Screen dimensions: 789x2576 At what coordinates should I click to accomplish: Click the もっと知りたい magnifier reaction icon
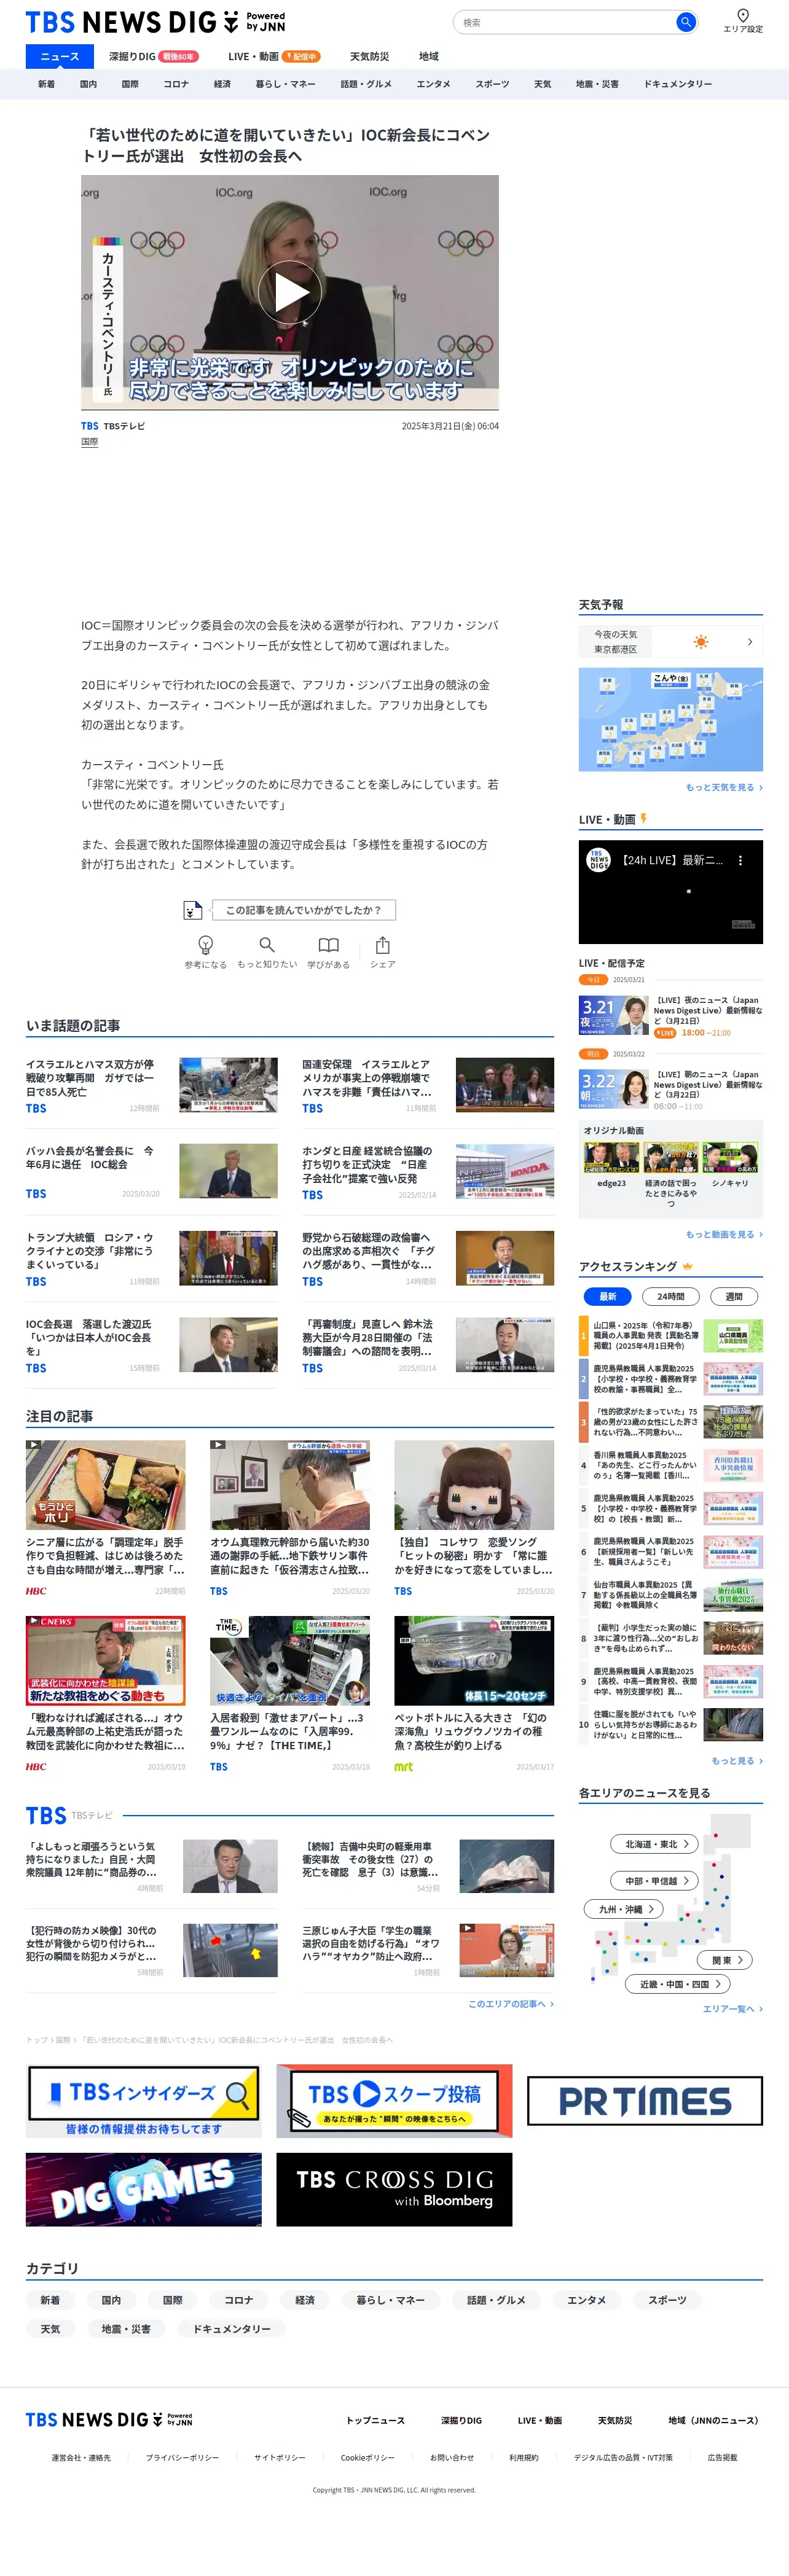coord(267,945)
